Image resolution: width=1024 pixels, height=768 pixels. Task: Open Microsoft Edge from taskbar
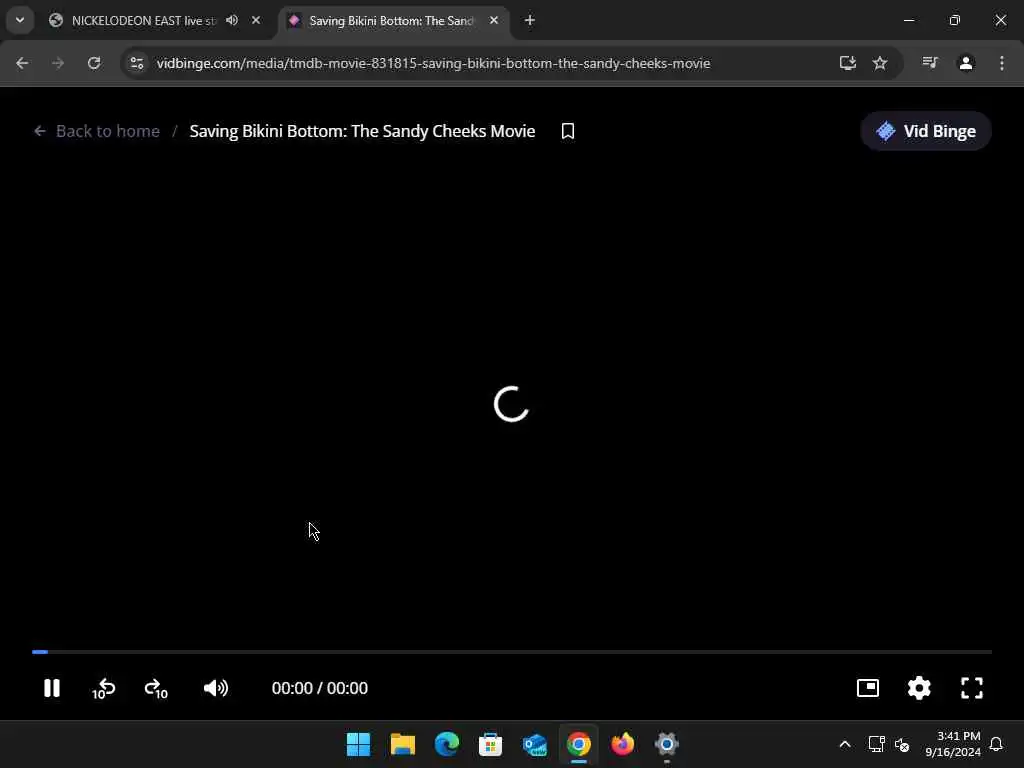point(447,744)
